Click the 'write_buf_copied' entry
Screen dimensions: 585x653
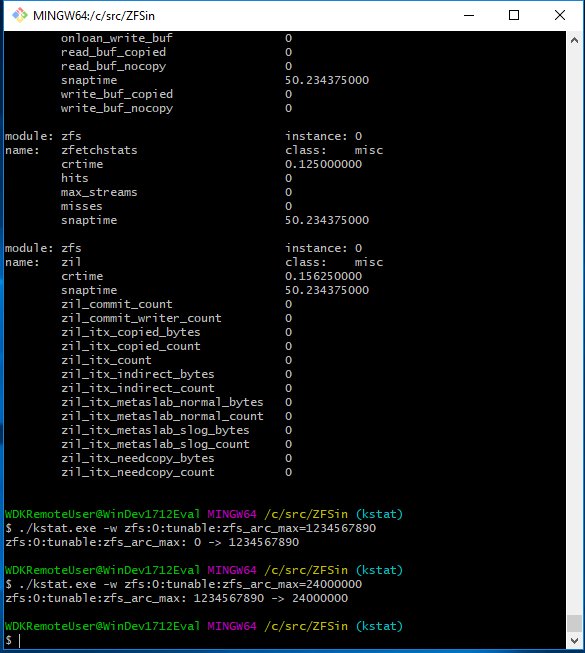[117, 94]
